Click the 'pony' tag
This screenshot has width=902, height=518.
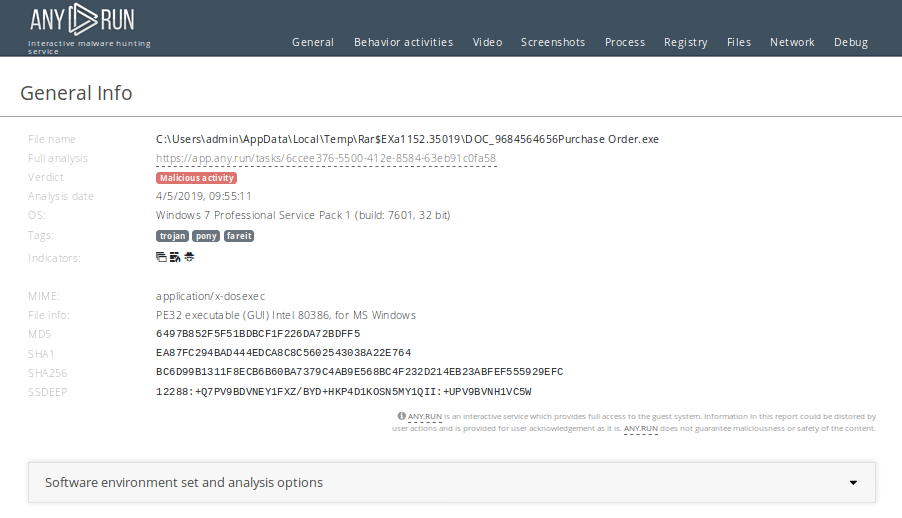click(205, 236)
